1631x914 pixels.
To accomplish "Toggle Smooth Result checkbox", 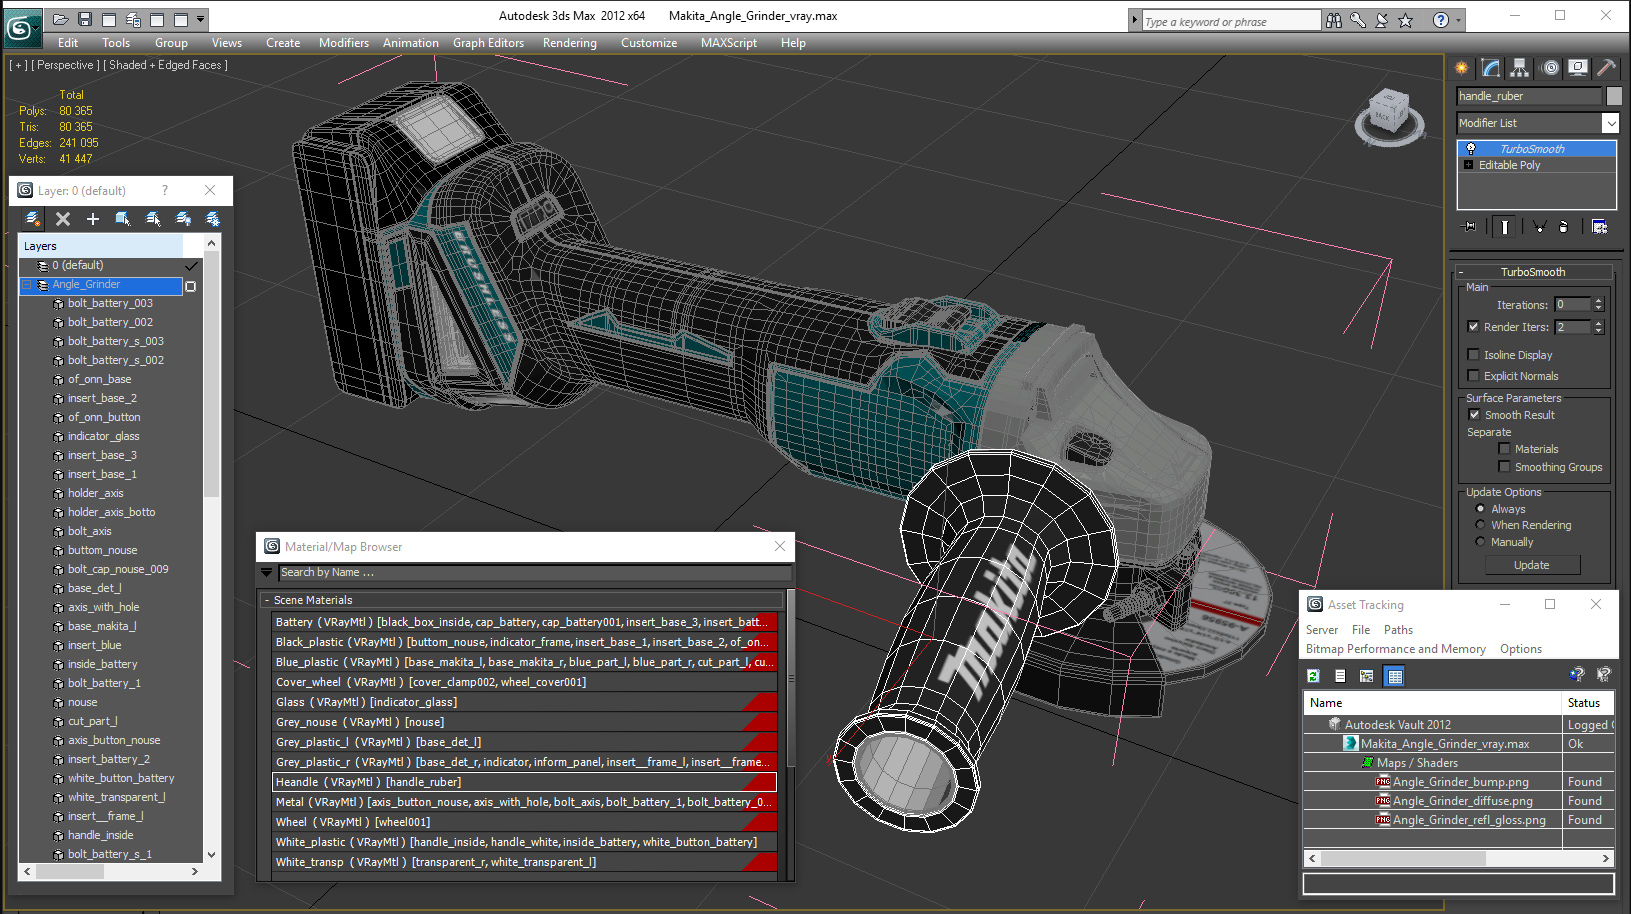I will pos(1474,415).
